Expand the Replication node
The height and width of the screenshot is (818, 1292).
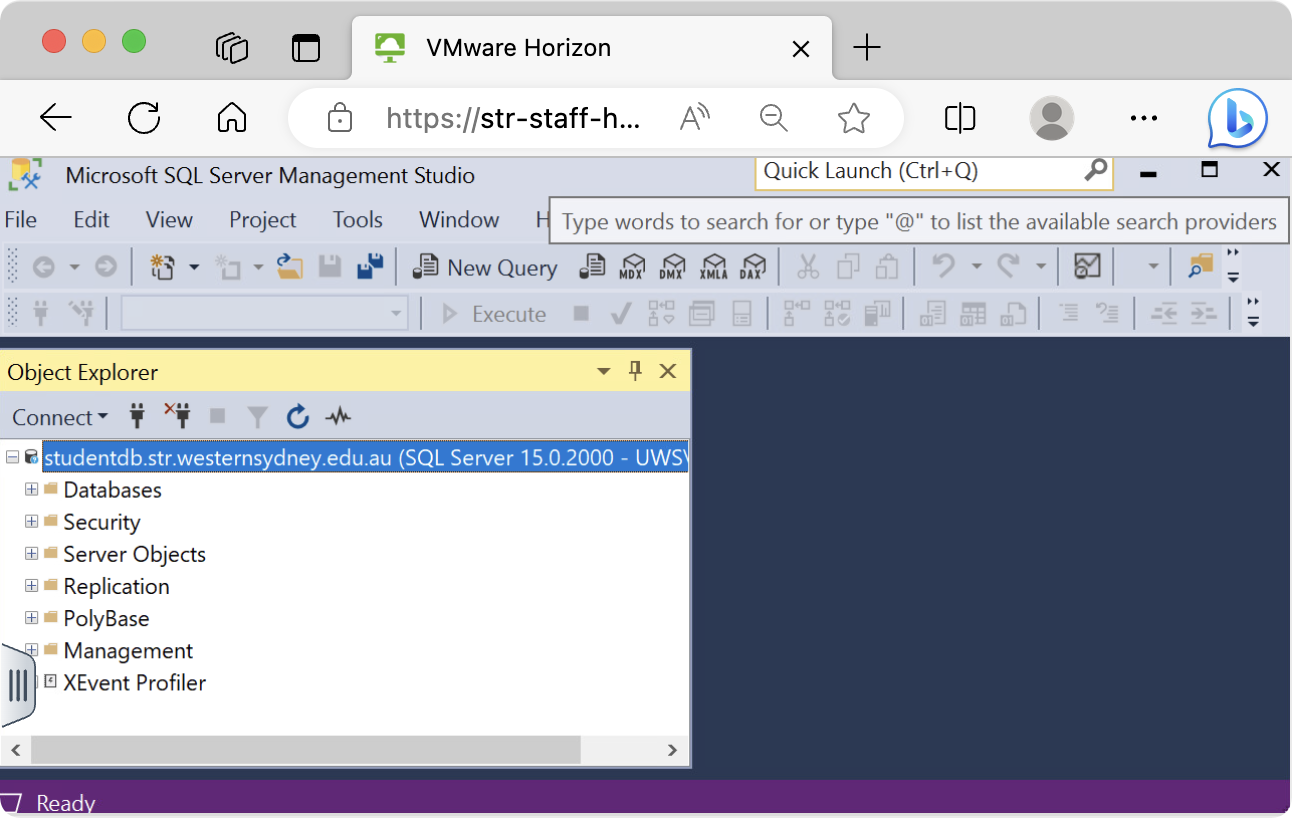(31, 585)
